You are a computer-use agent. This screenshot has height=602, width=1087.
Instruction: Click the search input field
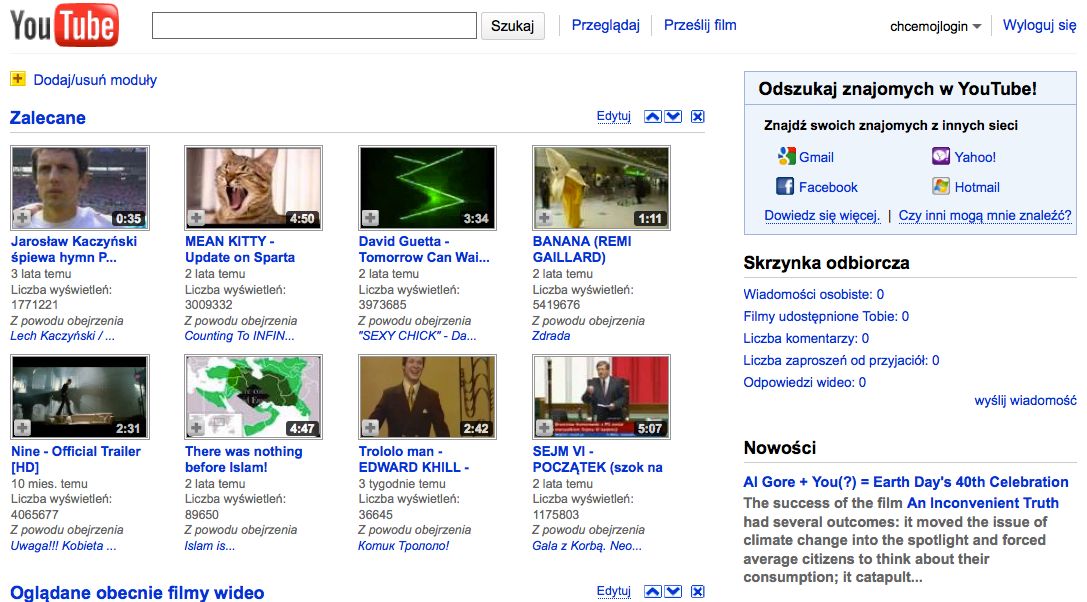pos(314,26)
